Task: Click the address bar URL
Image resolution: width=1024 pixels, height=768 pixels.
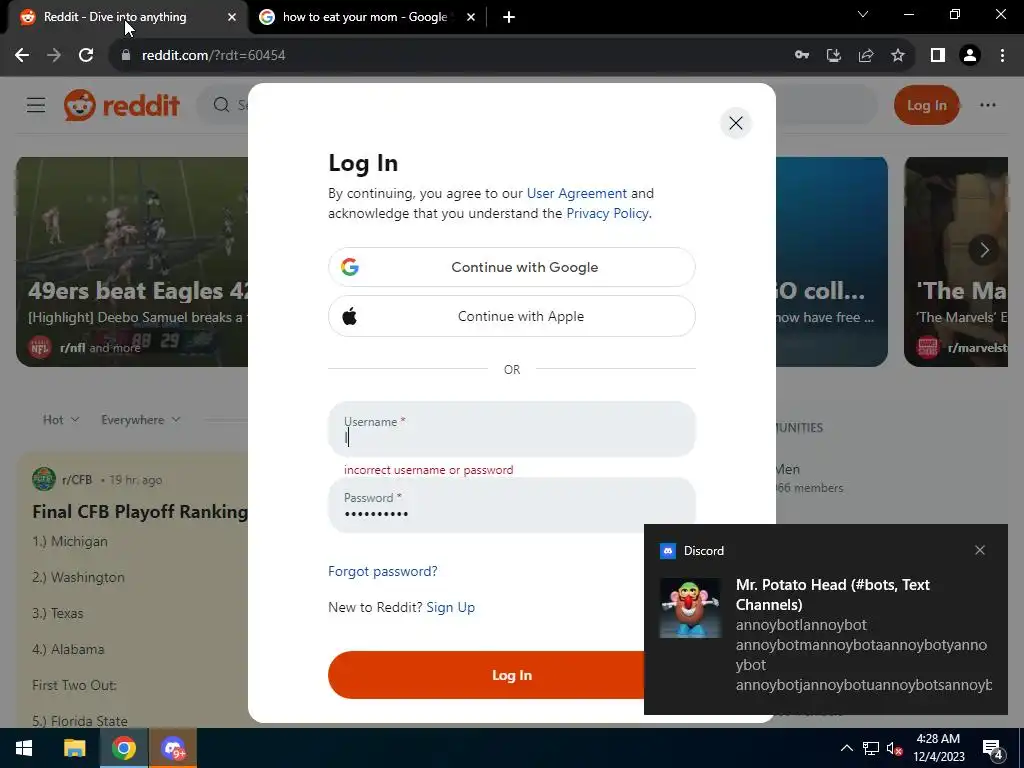Action: [x=214, y=56]
